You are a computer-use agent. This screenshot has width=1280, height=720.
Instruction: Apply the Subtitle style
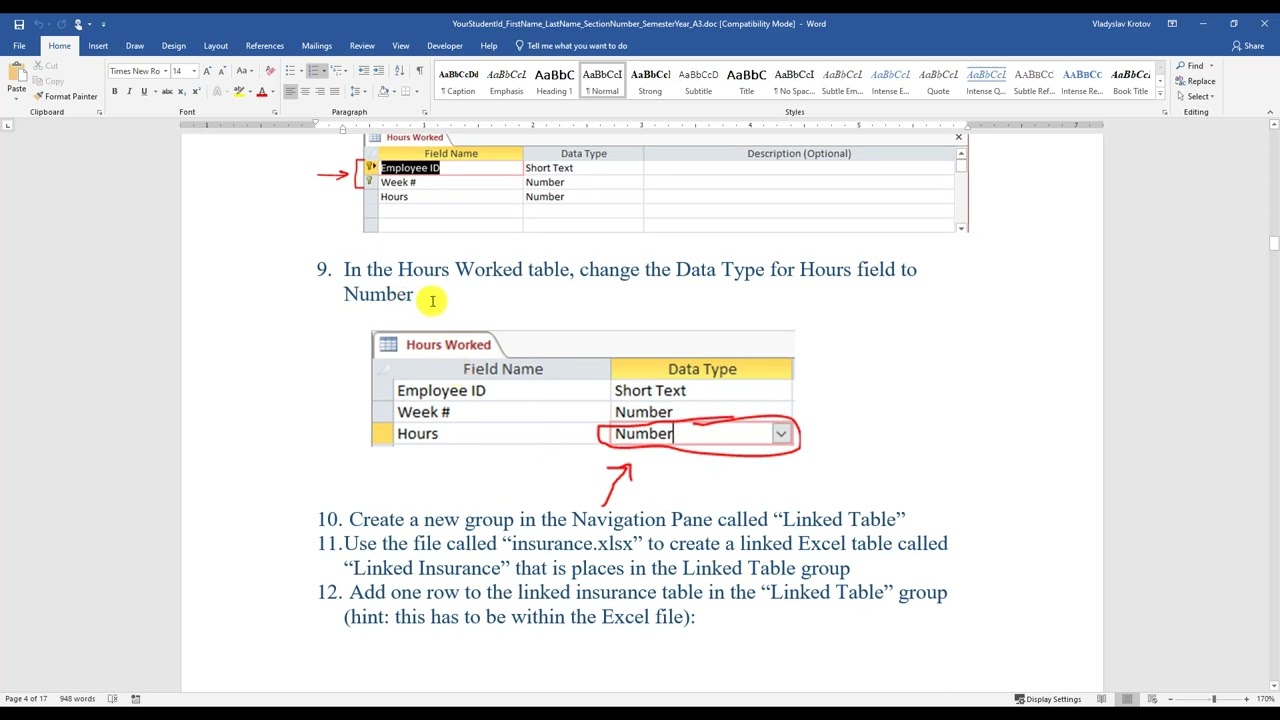(x=698, y=81)
